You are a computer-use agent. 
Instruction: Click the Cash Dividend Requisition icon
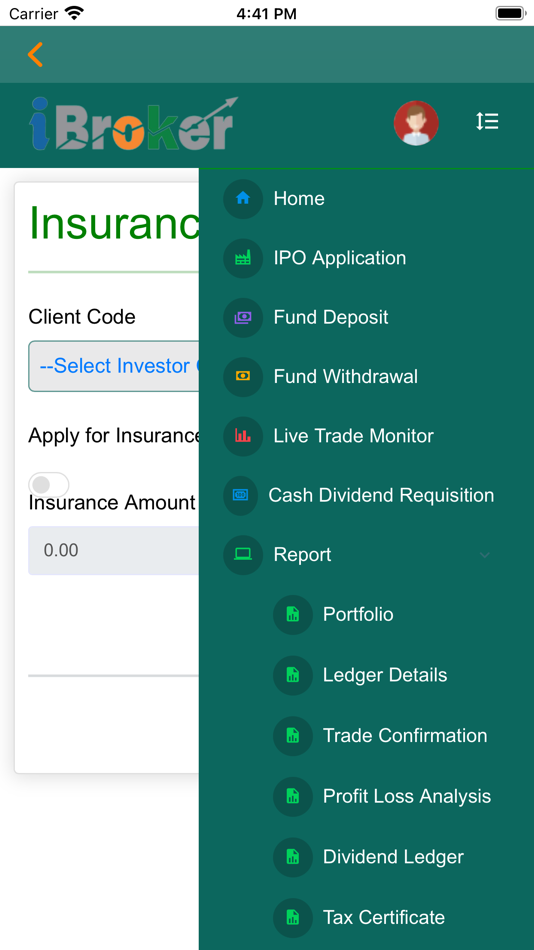click(241, 496)
